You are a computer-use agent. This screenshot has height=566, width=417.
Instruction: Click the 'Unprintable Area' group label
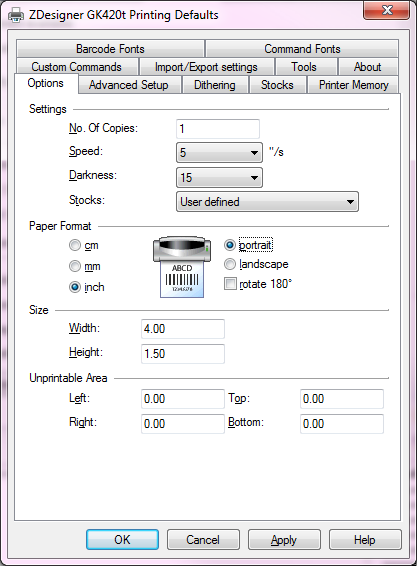(x=68, y=378)
